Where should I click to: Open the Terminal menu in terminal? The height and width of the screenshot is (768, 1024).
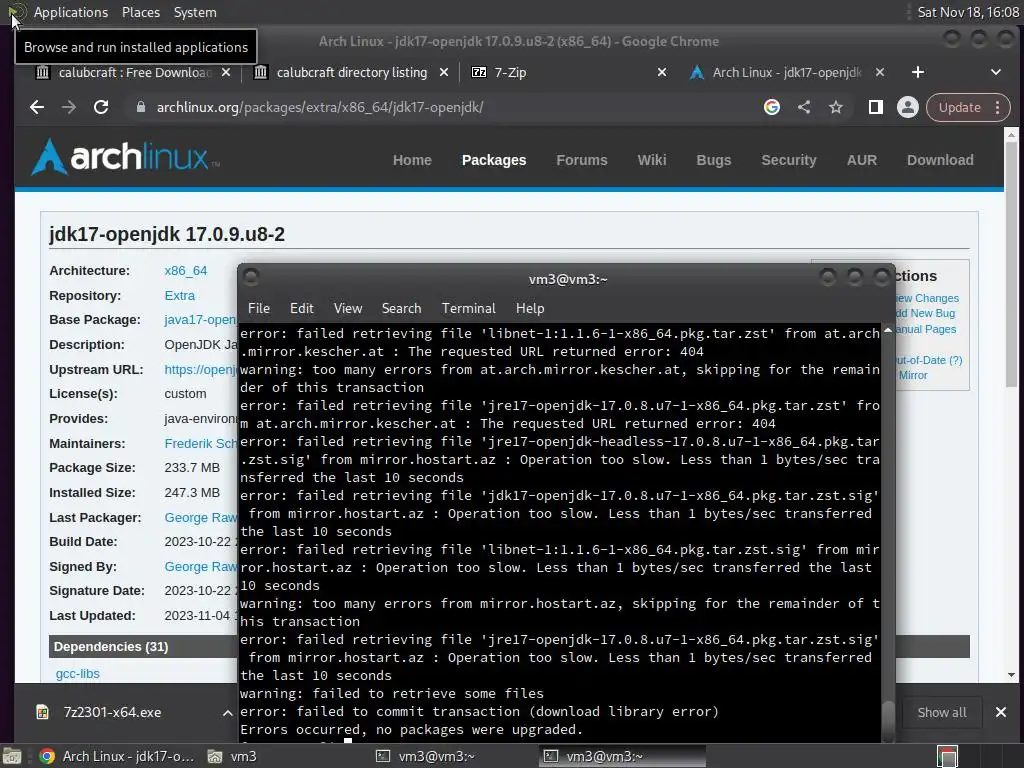[468, 308]
